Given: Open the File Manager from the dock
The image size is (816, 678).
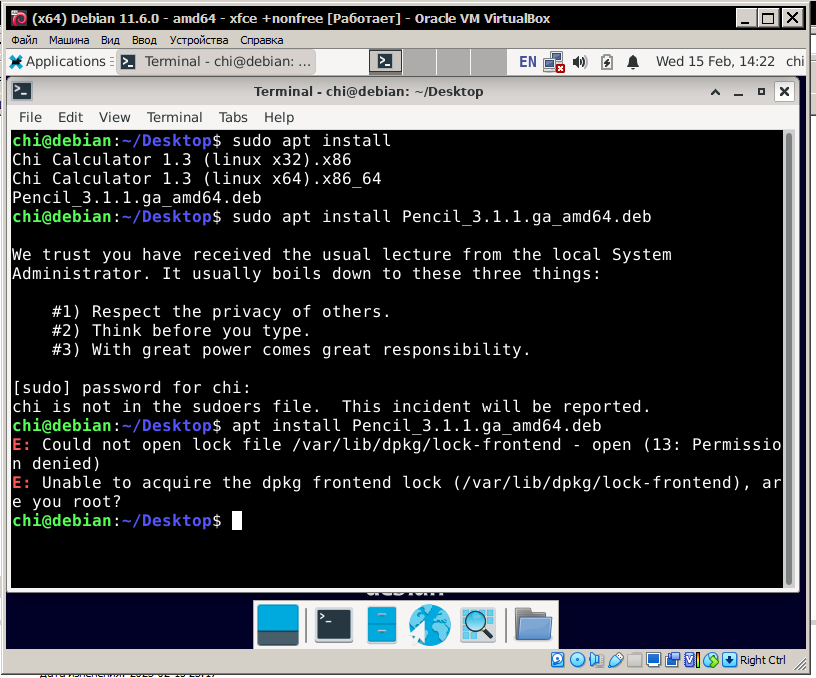Looking at the screenshot, I should click(x=381, y=624).
